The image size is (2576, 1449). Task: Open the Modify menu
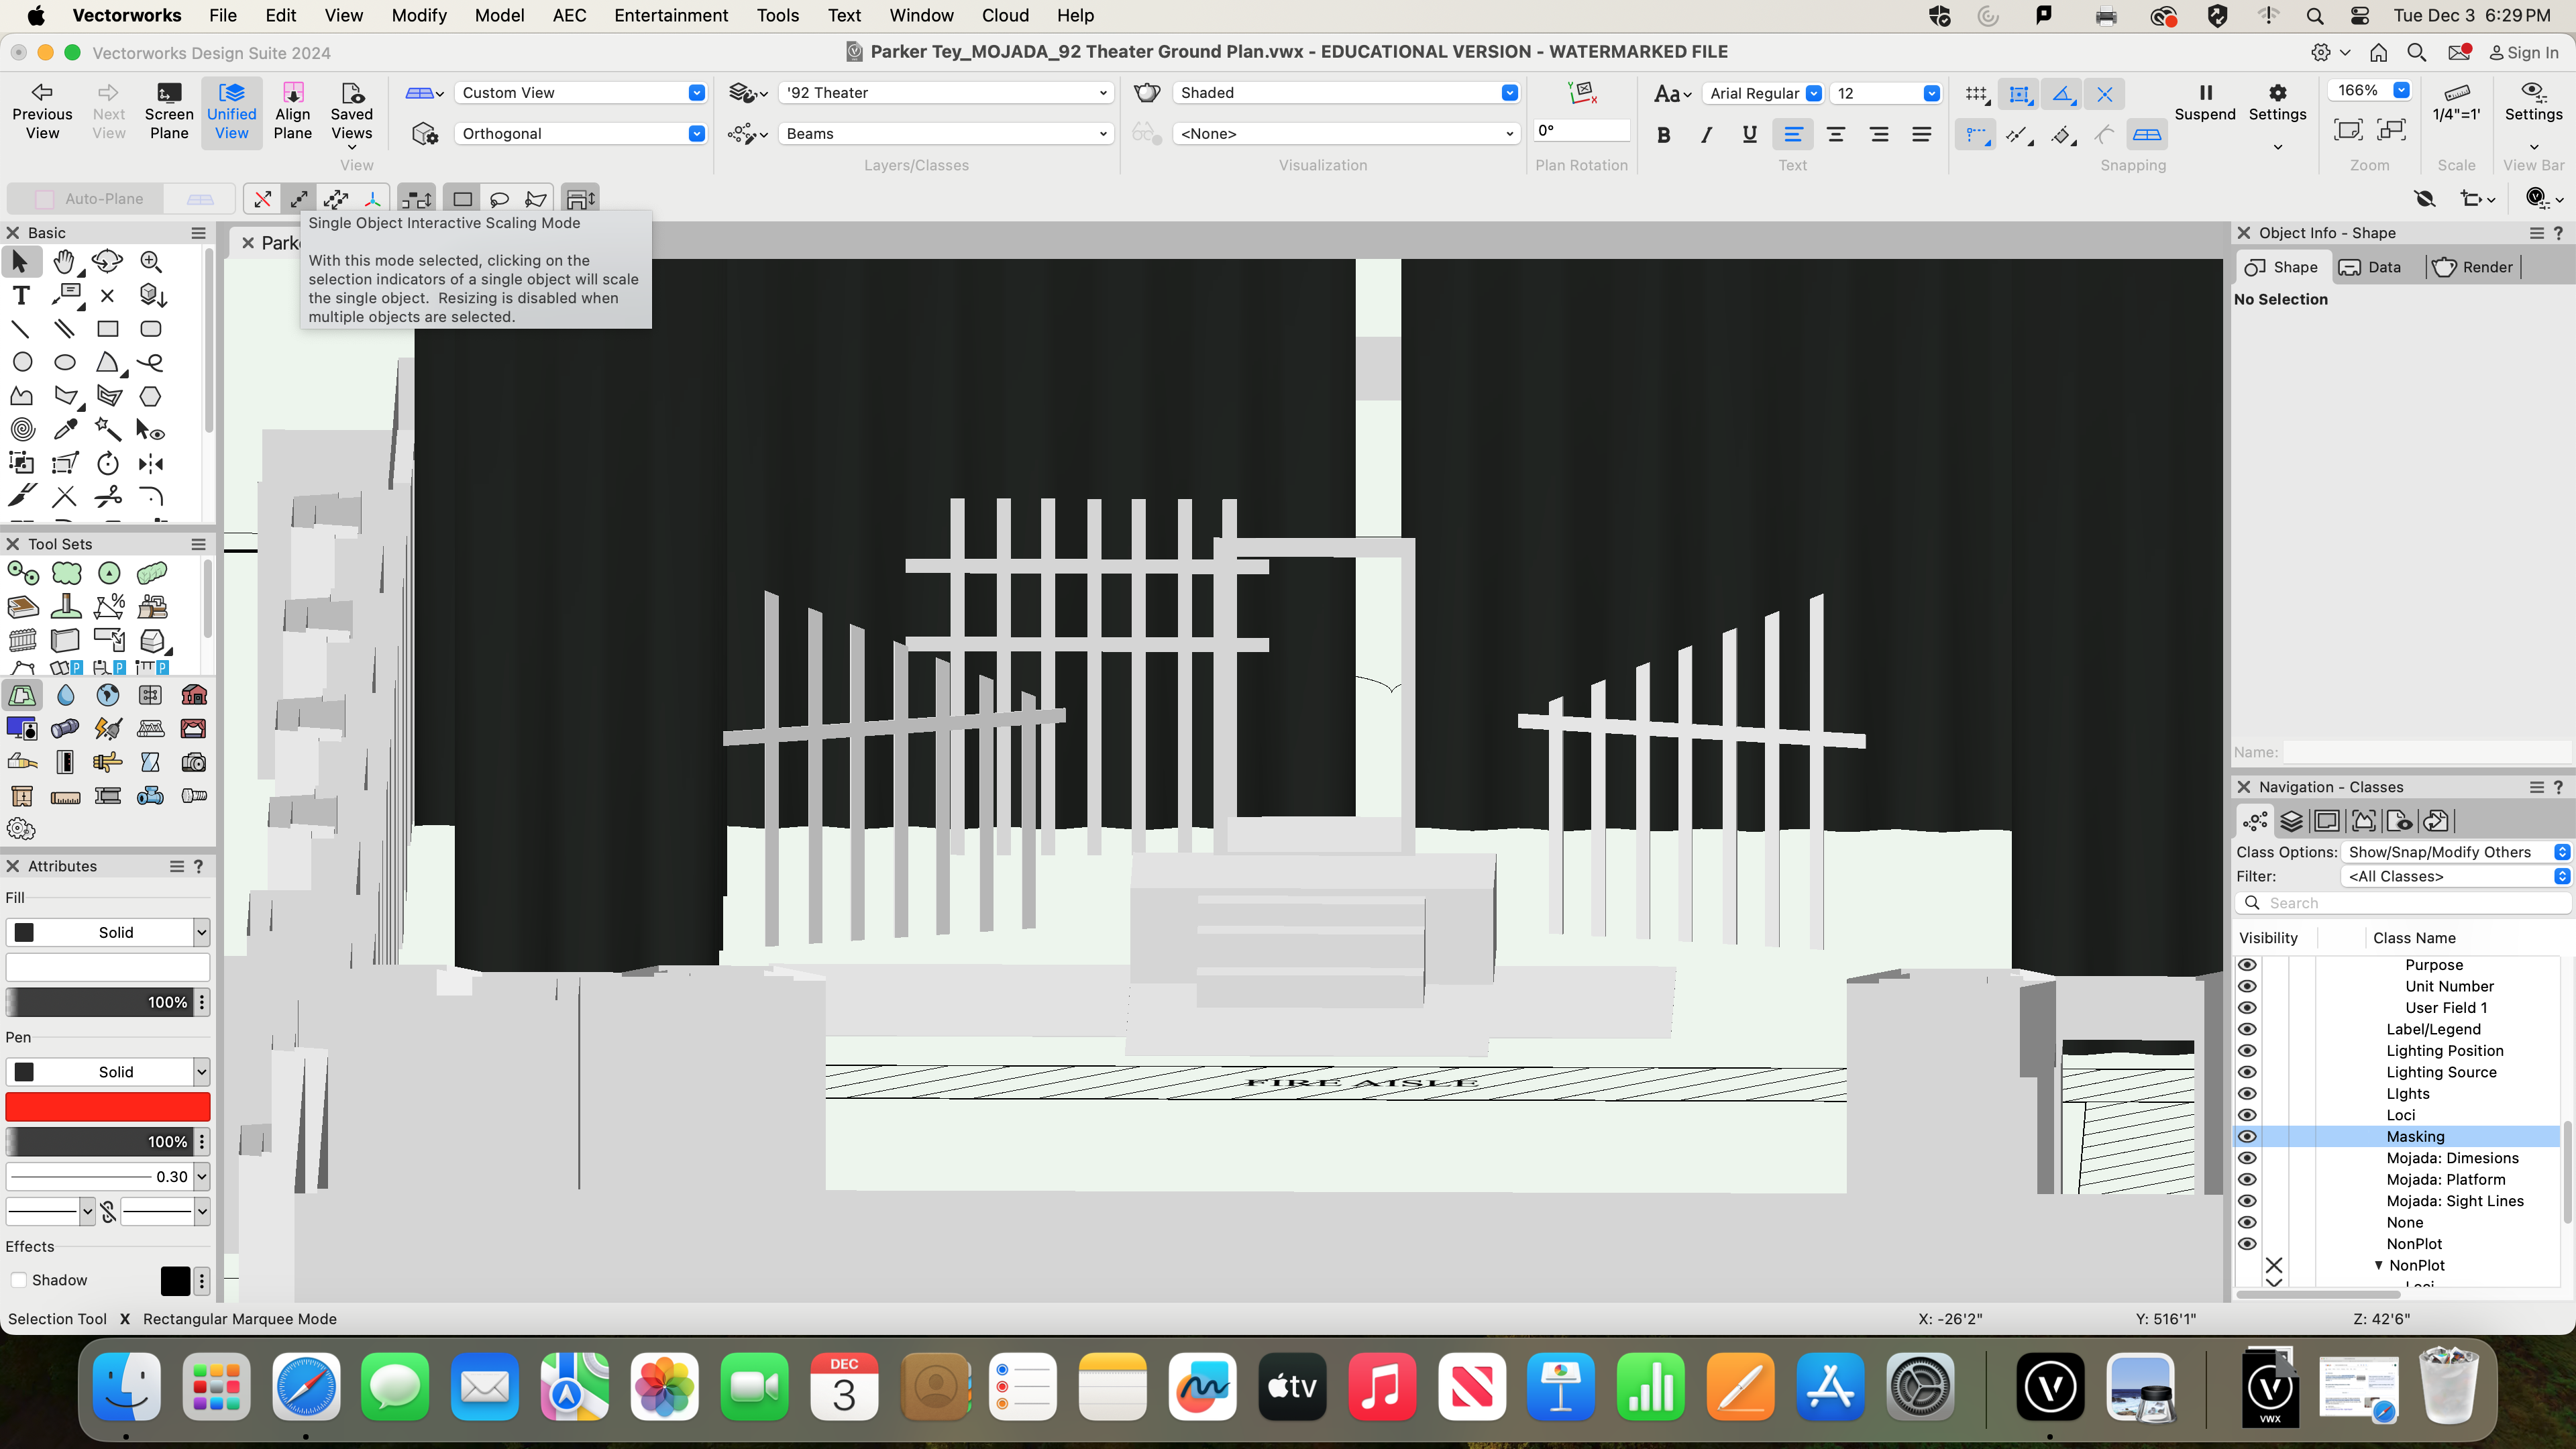point(418,15)
